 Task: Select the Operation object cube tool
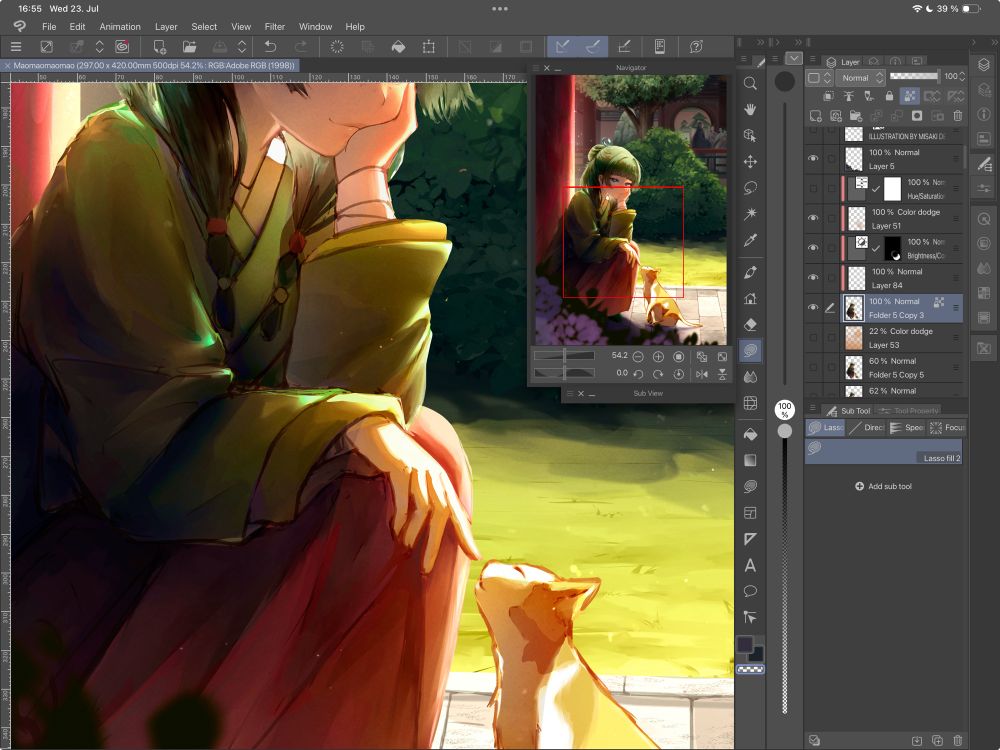pyautogui.click(x=750, y=135)
